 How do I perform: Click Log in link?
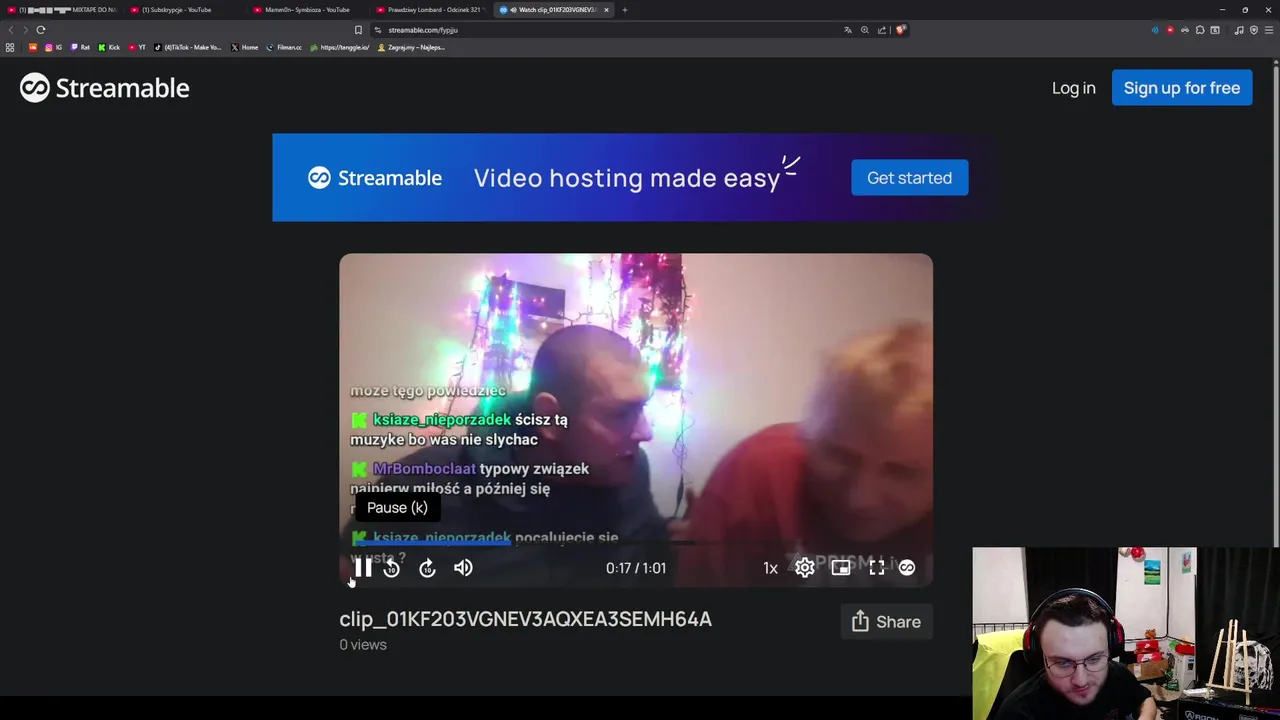tap(1073, 88)
